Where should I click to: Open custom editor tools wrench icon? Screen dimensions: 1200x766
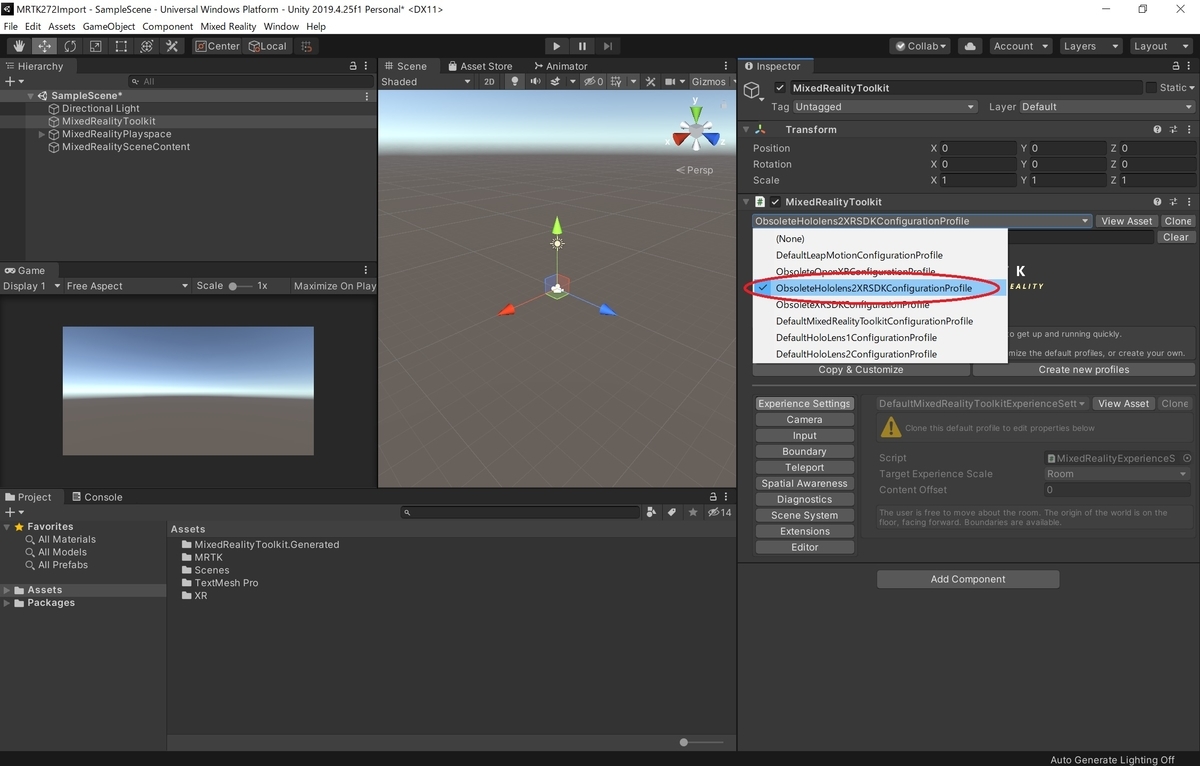click(172, 46)
